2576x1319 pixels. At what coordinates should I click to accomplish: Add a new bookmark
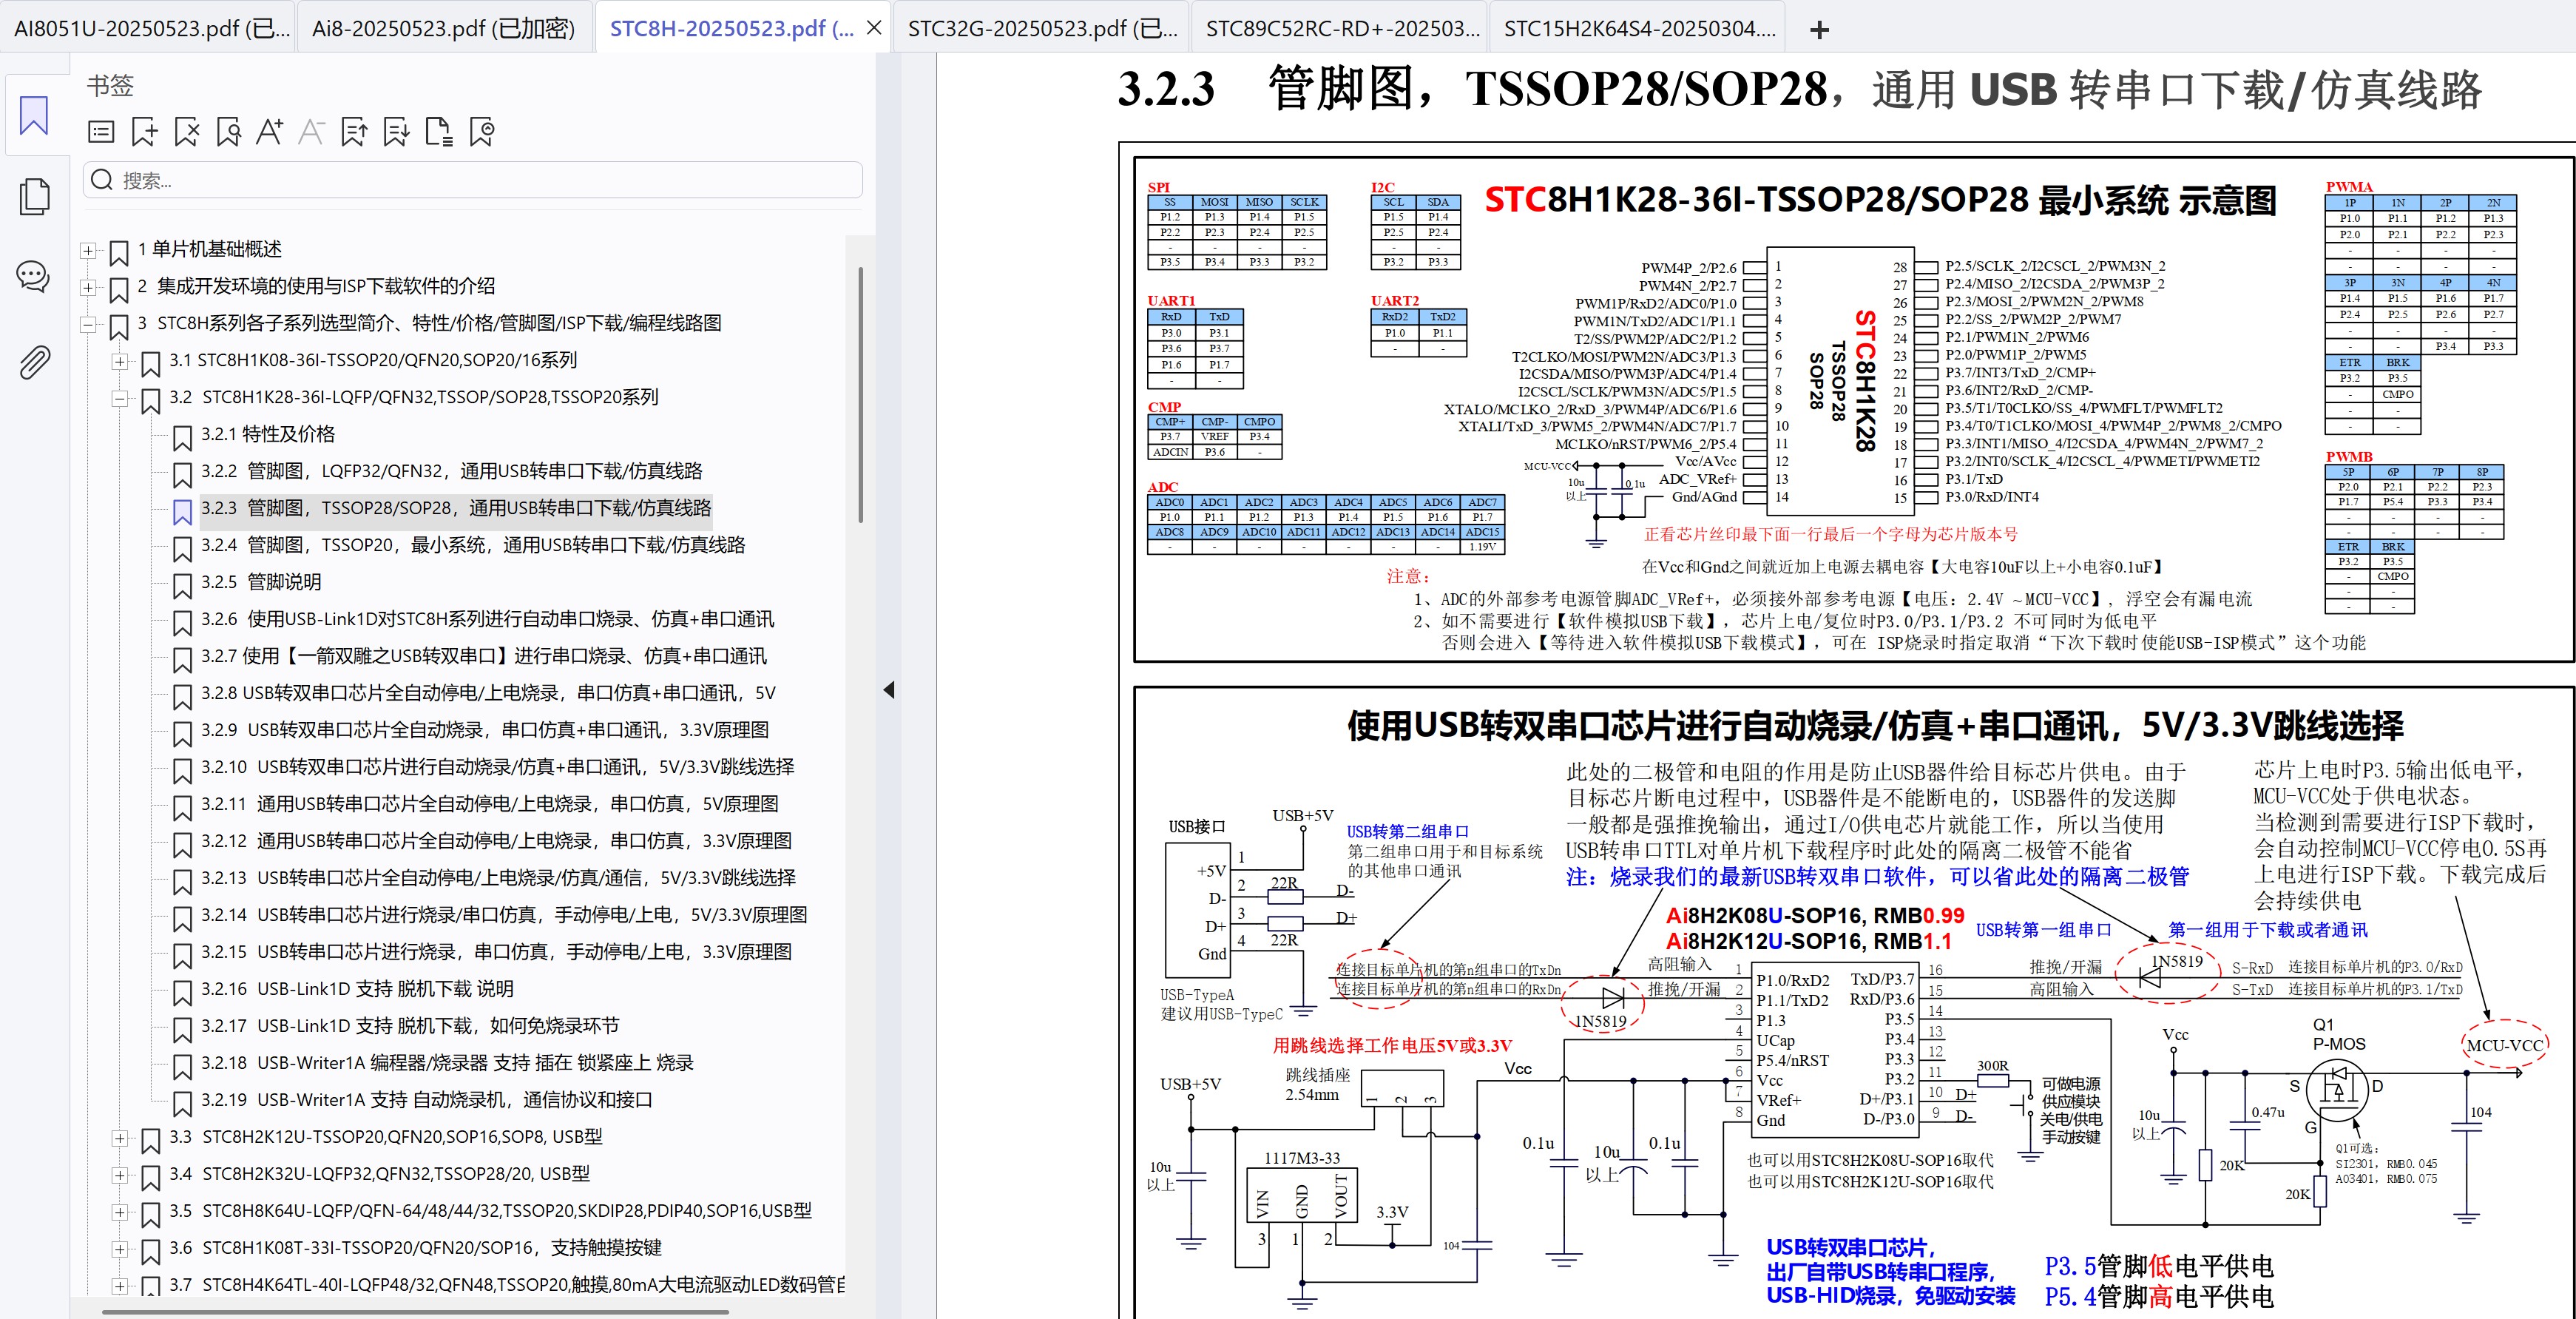point(144,132)
